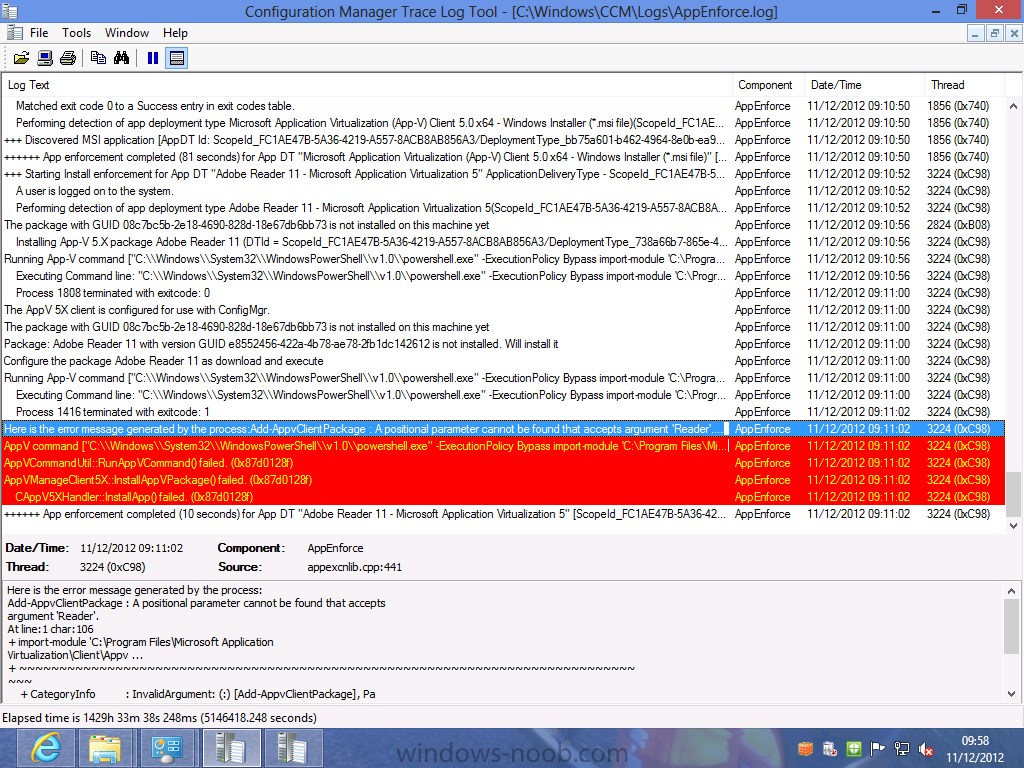Viewport: 1024px width, 768px height.
Task: Click the elapsed time status bar text
Action: (159, 718)
